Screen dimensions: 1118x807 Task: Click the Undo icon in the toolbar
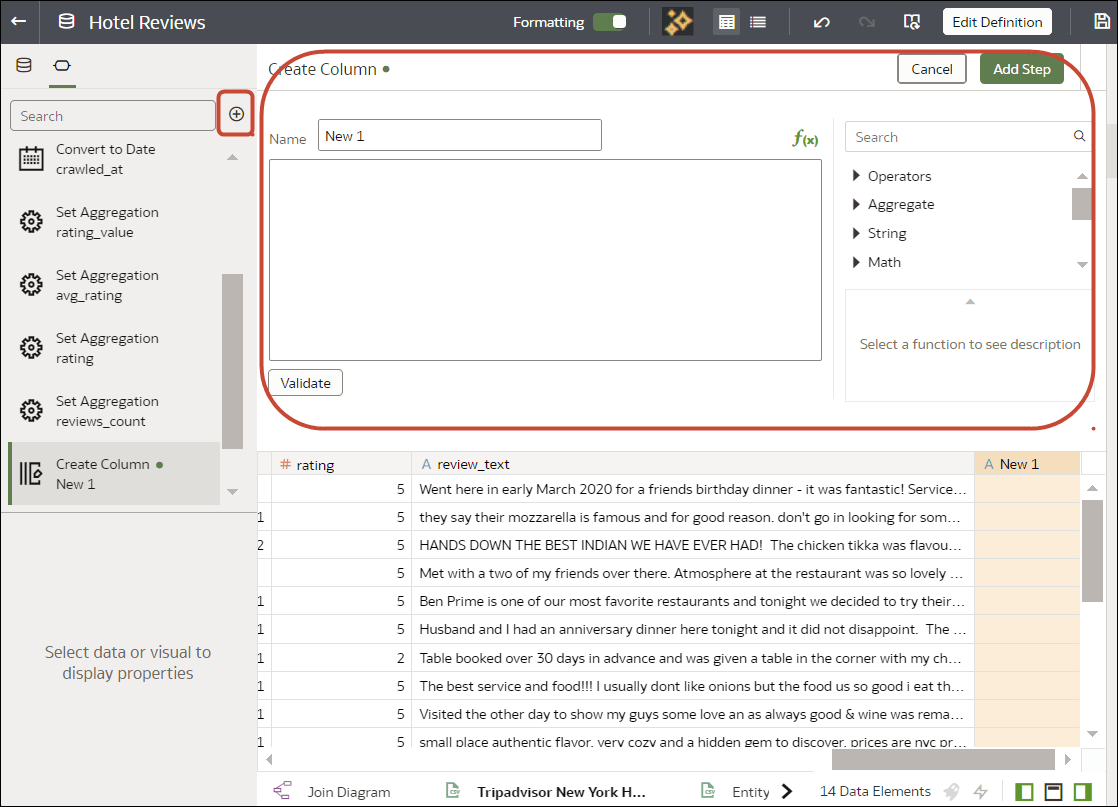(x=820, y=21)
